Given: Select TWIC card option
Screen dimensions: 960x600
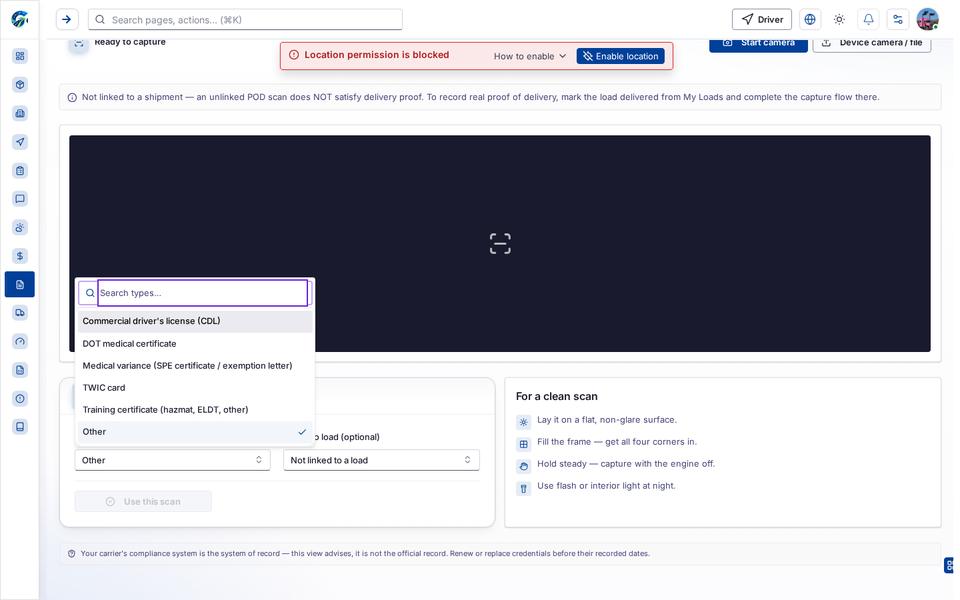Looking at the screenshot, I should pyautogui.click(x=195, y=388).
